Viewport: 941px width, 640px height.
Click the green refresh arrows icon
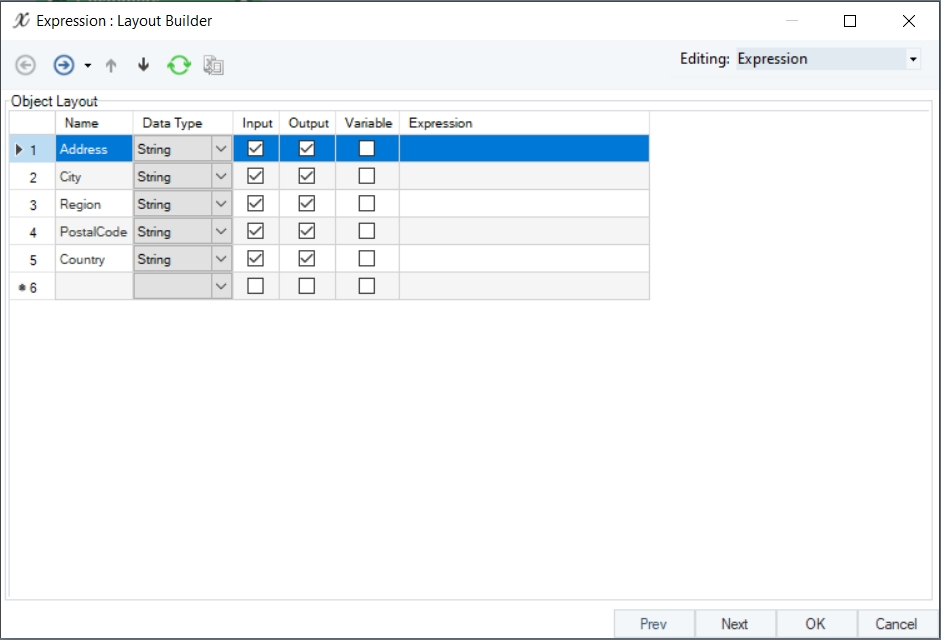[x=179, y=65]
